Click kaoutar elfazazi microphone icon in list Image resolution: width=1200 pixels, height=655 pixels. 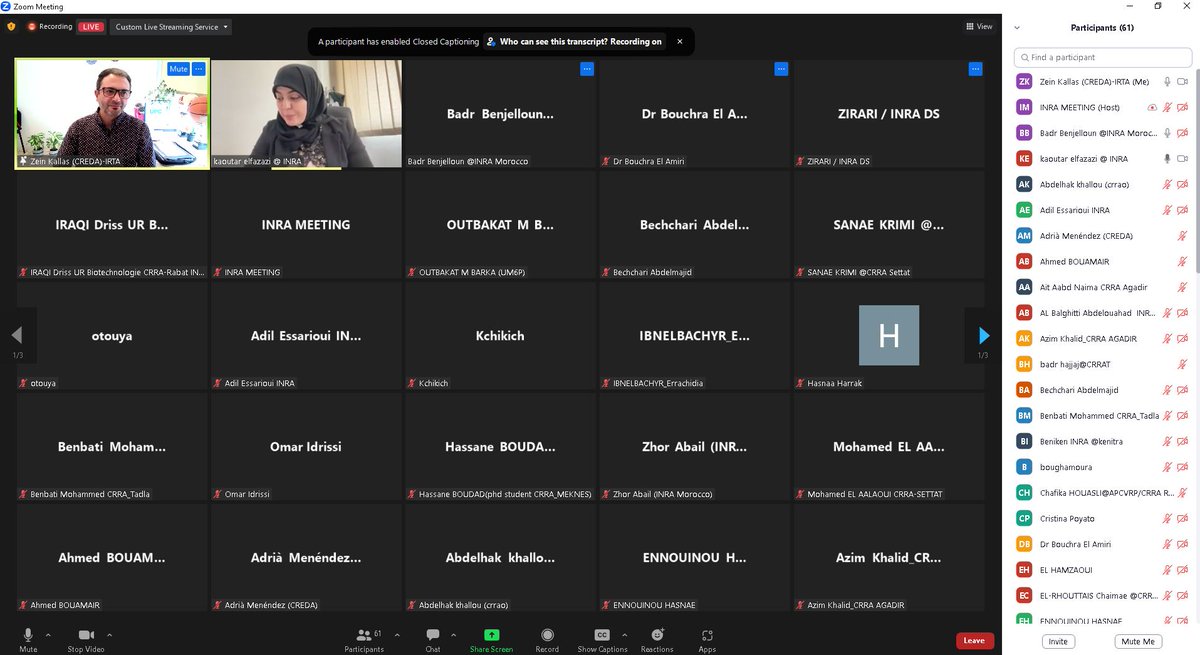pos(1167,158)
